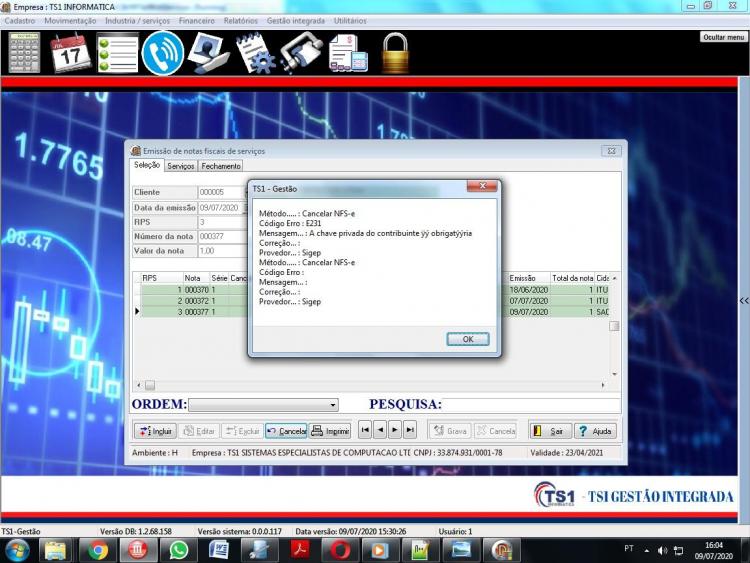Open the Financeiro menu

click(197, 21)
